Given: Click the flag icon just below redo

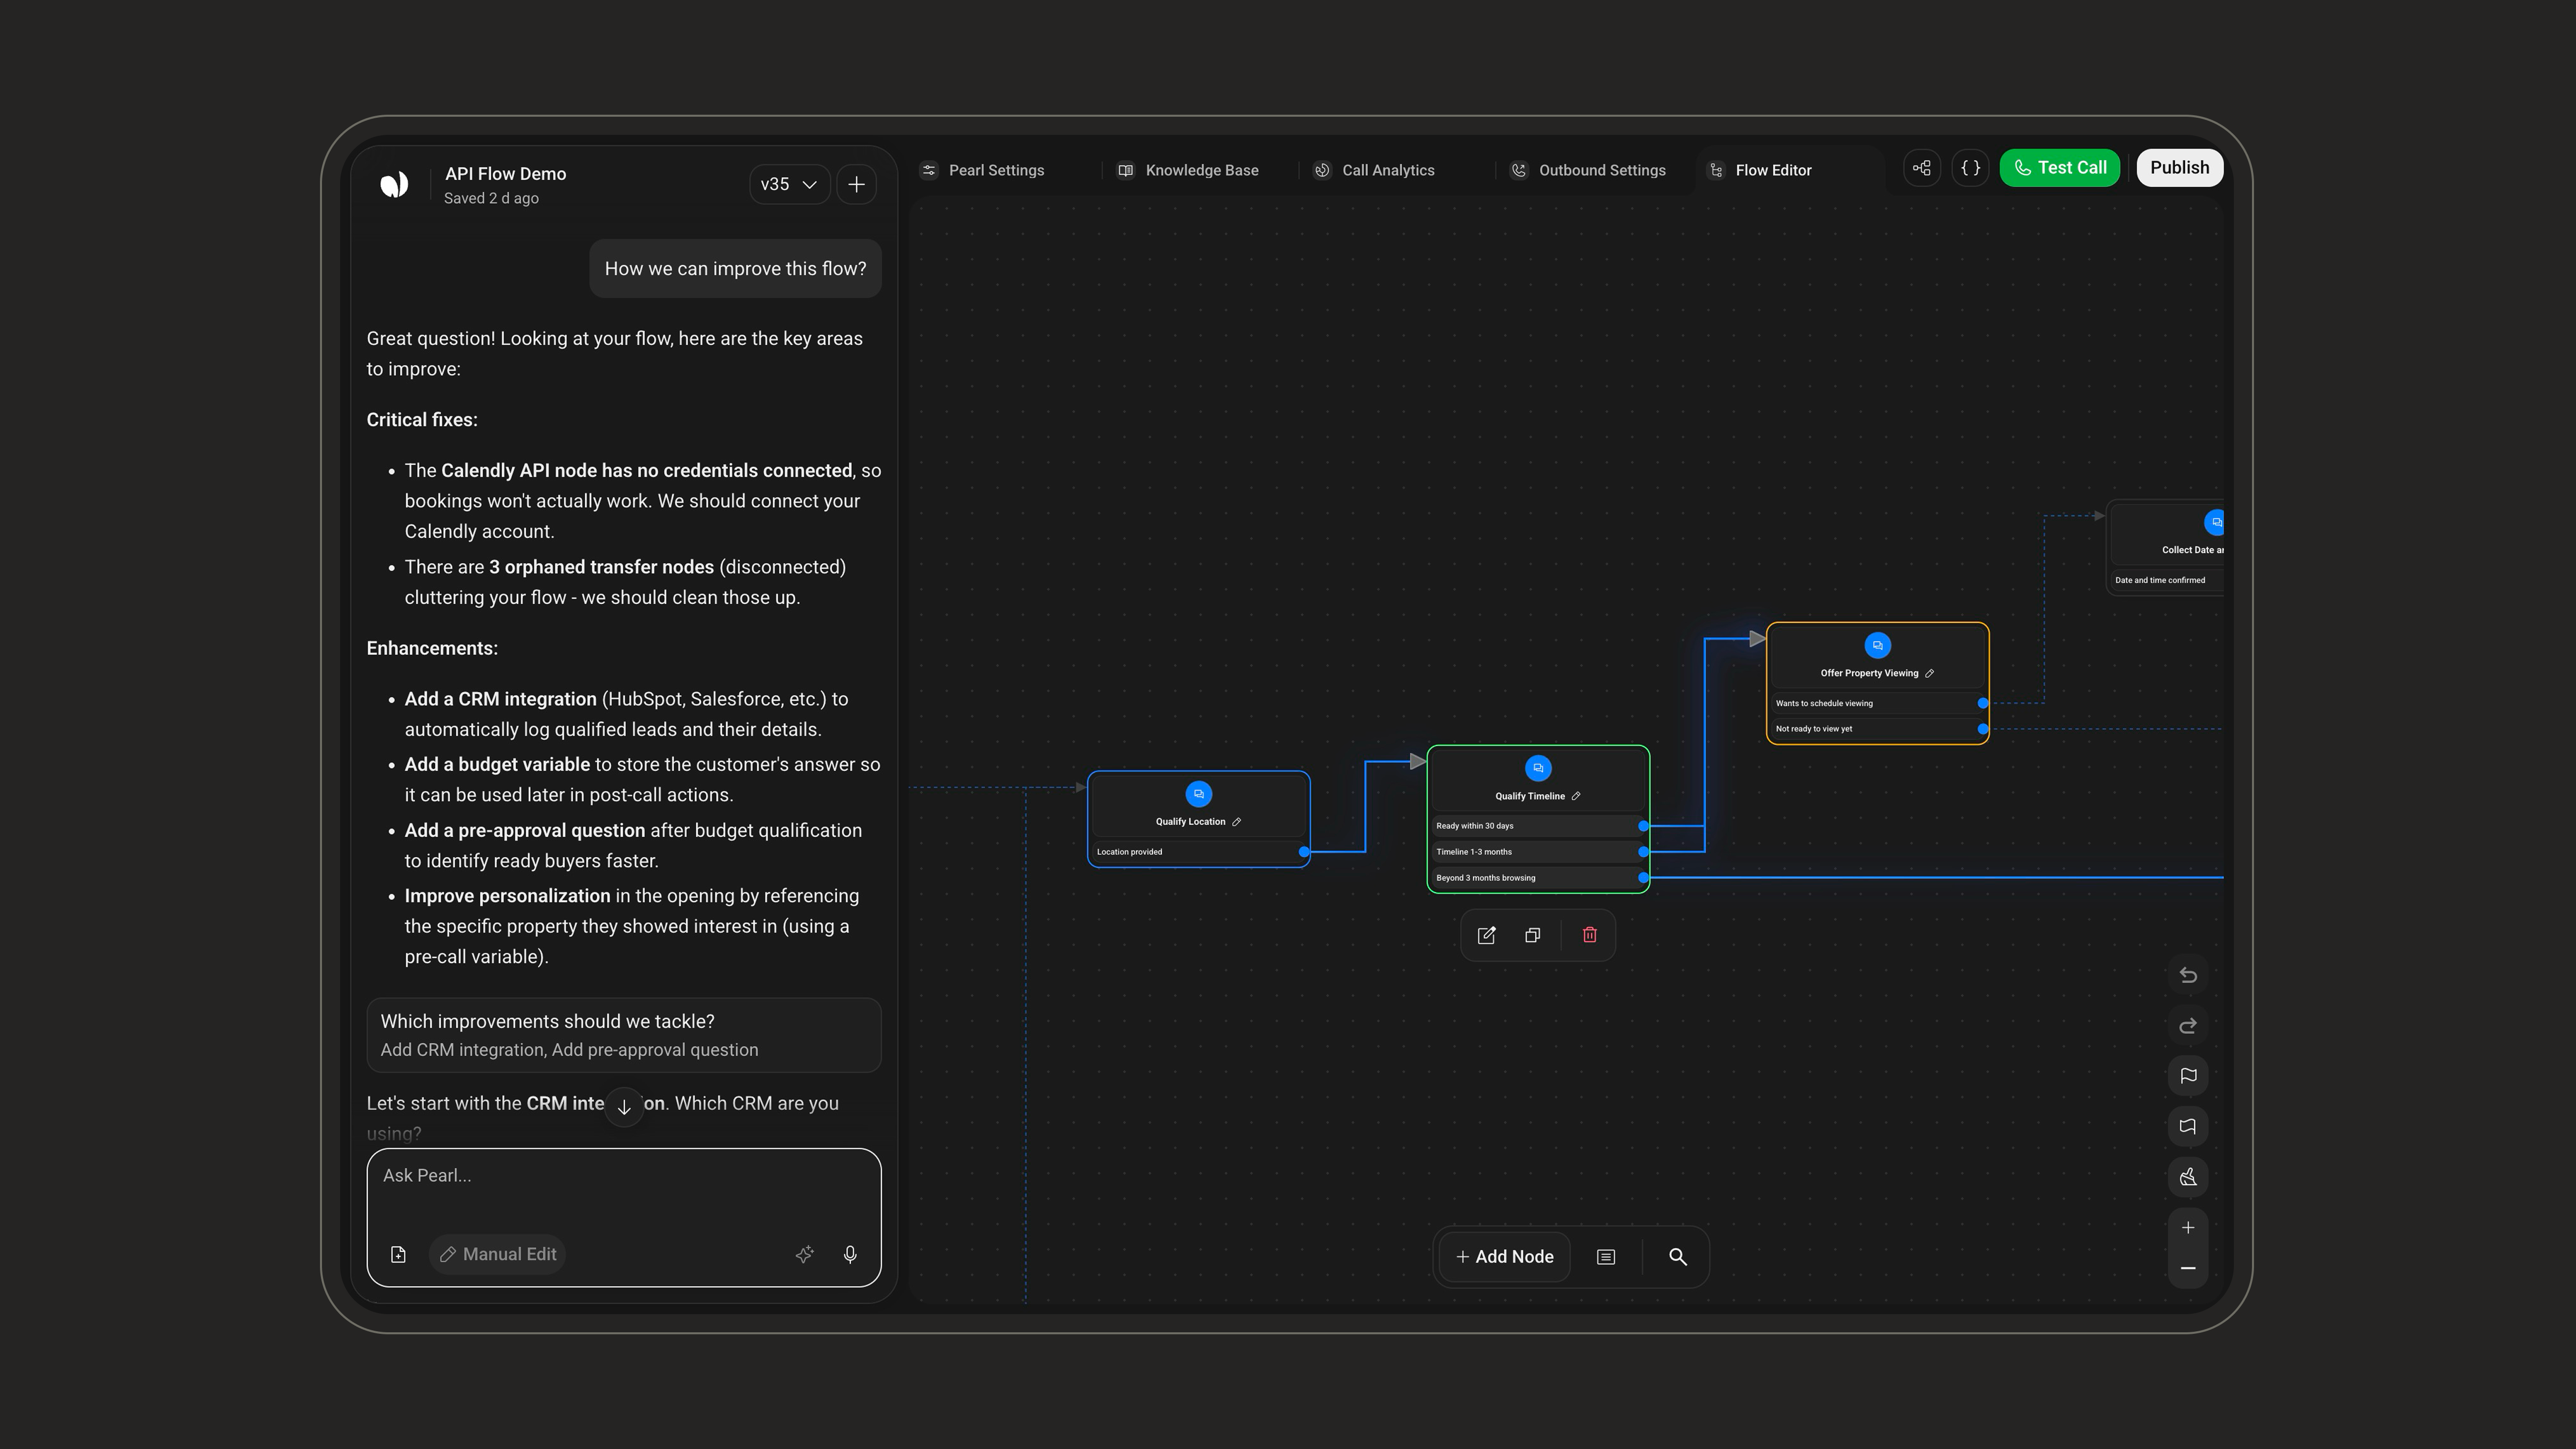Looking at the screenshot, I should (x=2188, y=1076).
